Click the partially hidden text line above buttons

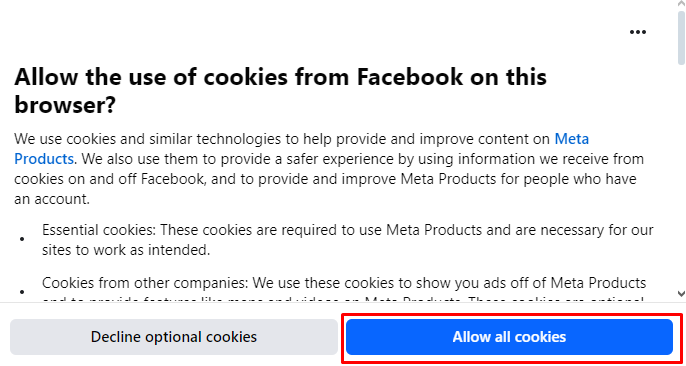tap(343, 299)
